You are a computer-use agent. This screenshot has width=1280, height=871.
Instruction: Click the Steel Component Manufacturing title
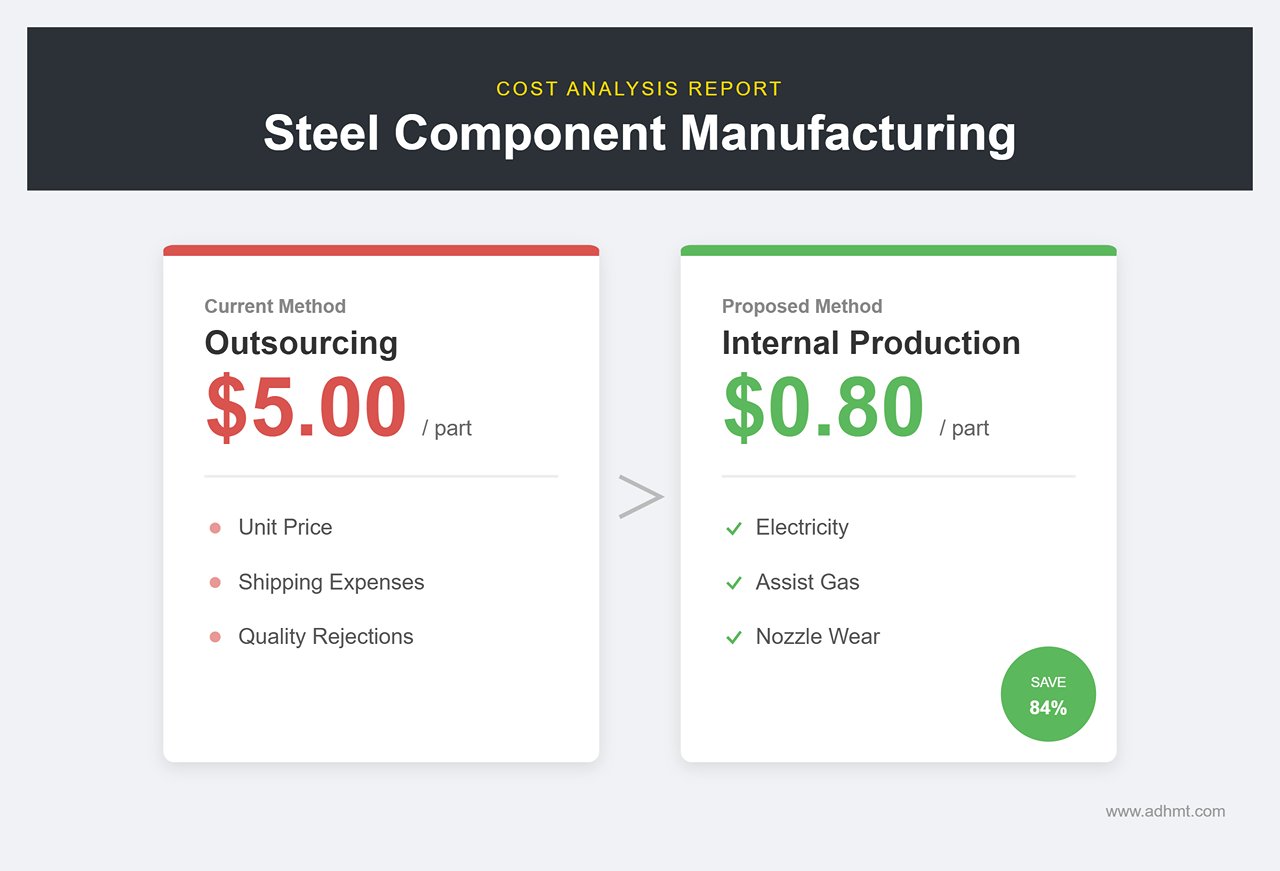pyautogui.click(x=639, y=133)
